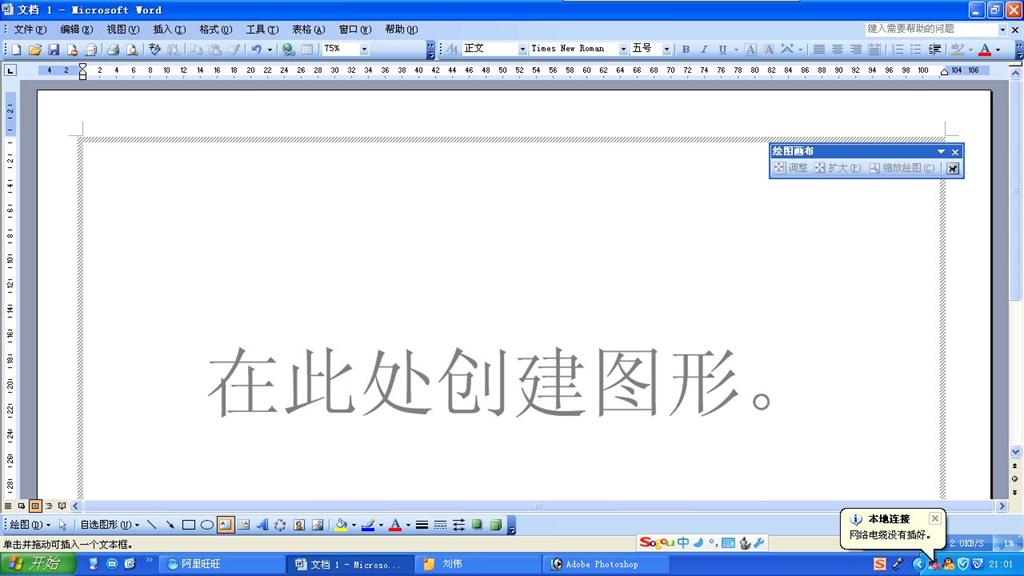Expand the 75% zoom dropdown
1024x576 pixels.
coord(364,49)
